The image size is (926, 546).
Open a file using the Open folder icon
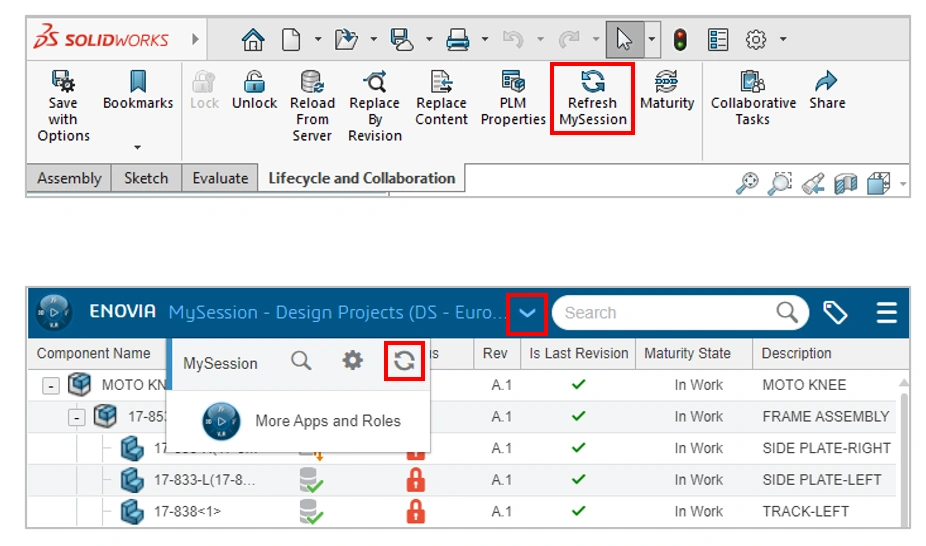coord(346,40)
